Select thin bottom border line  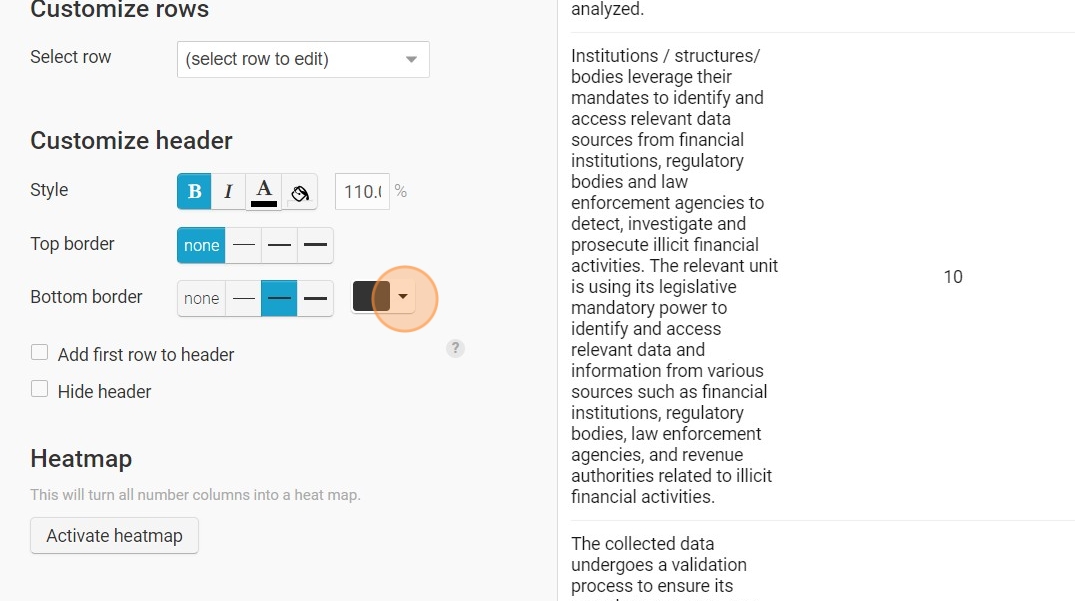(243, 298)
